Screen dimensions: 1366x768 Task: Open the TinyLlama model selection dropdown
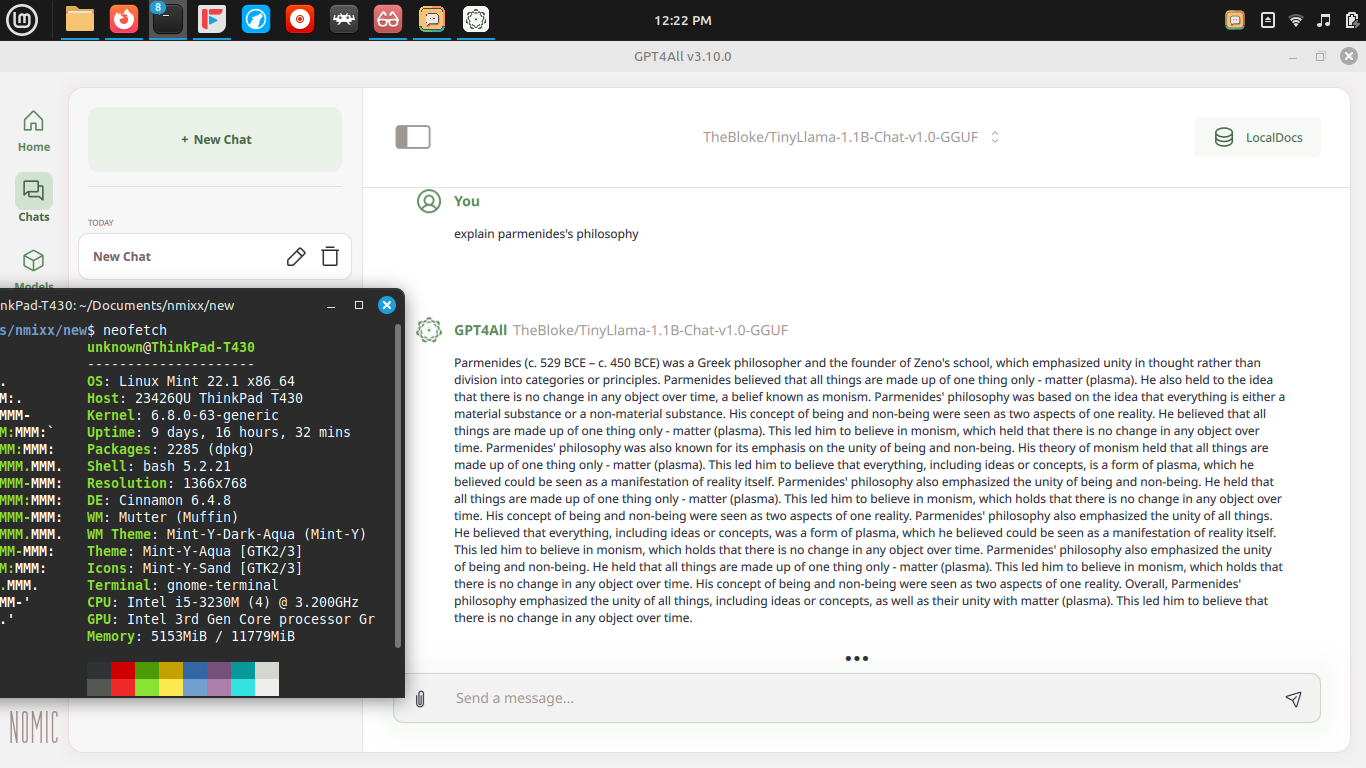(850, 137)
